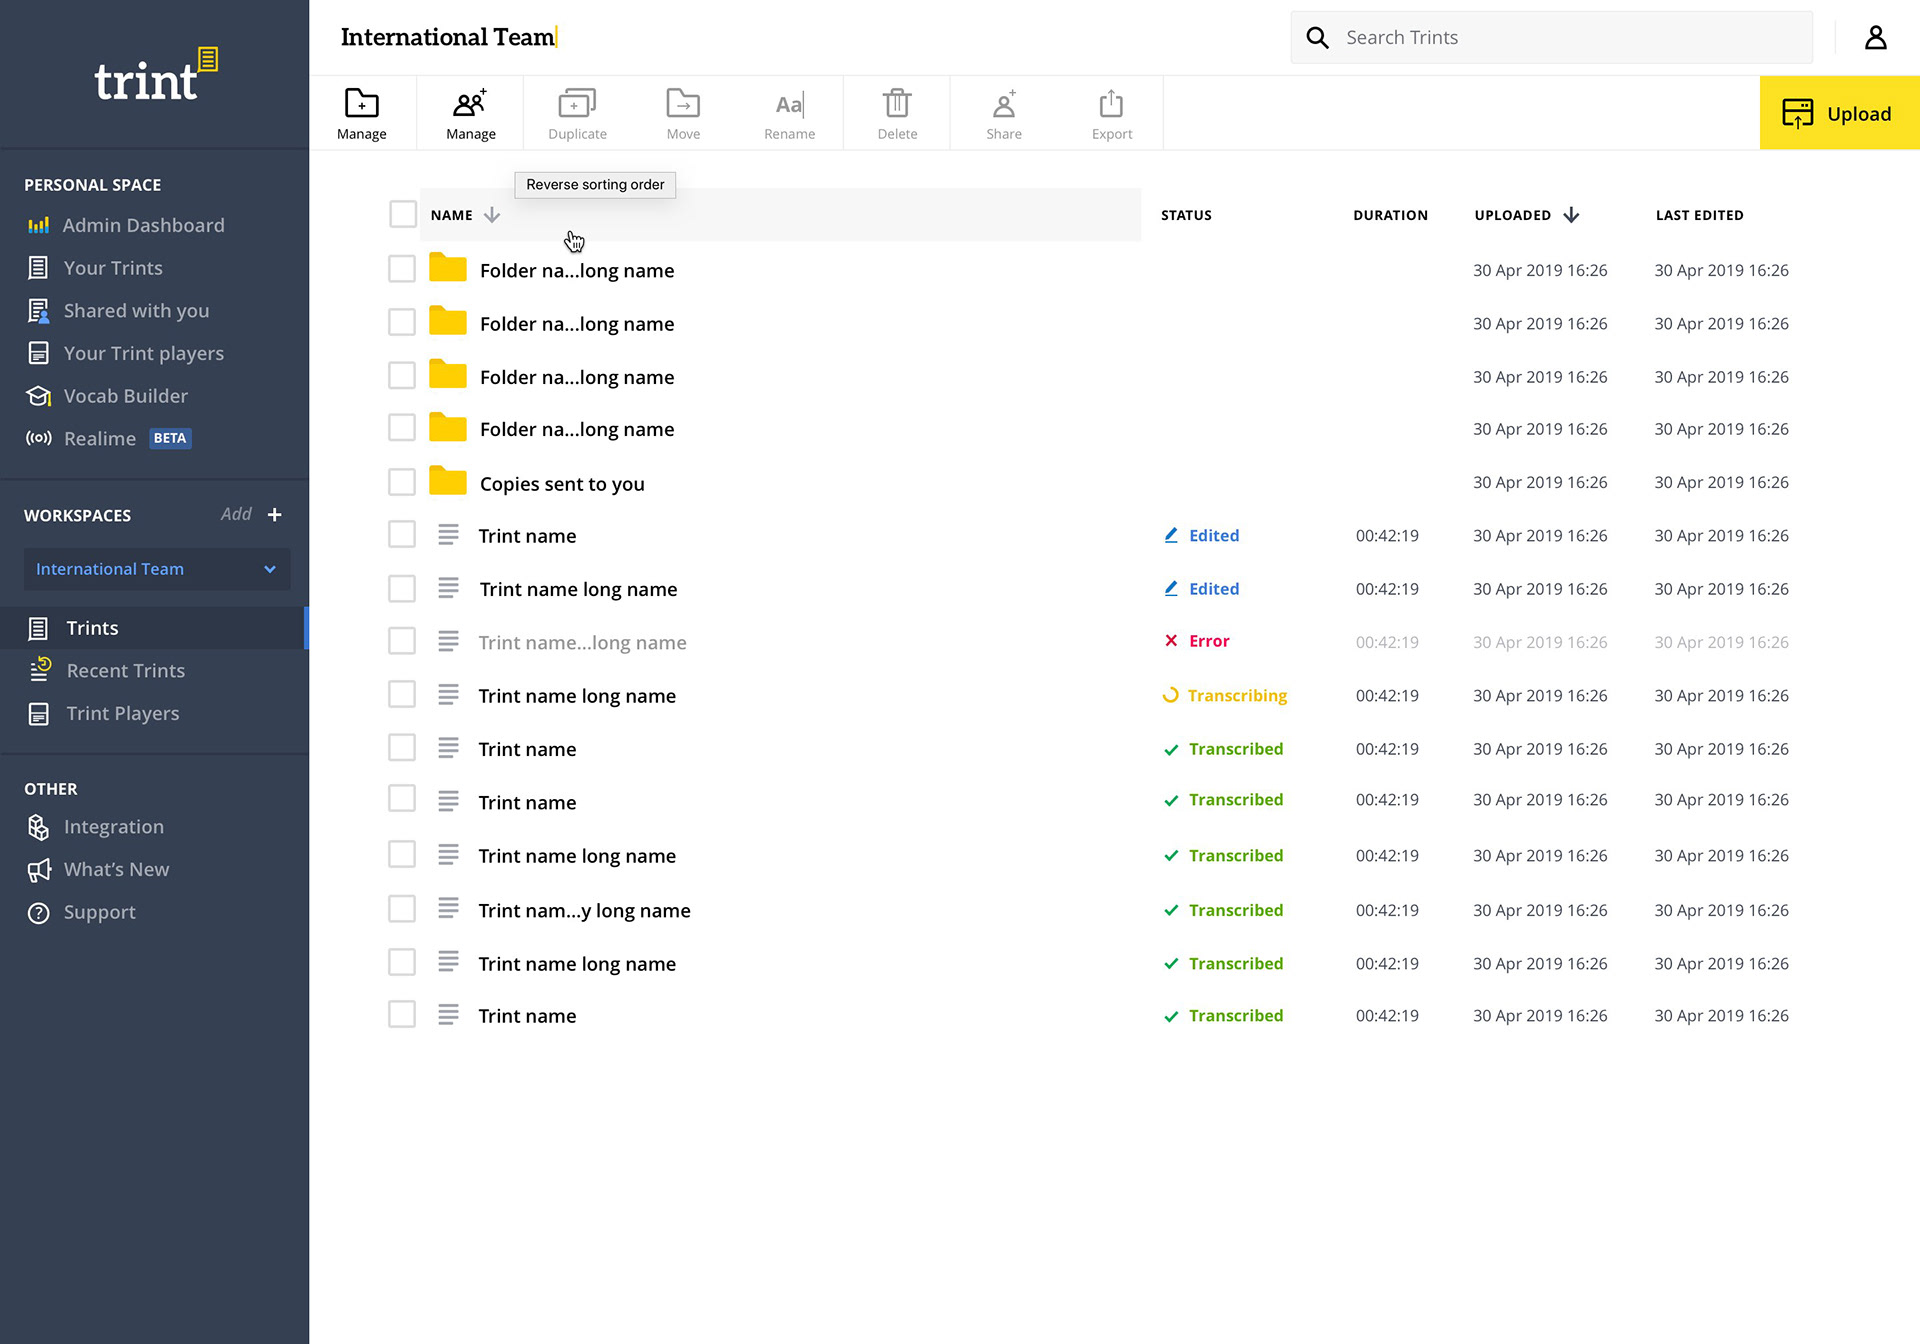Go to Admin Dashboard
The image size is (1920, 1344).
click(143, 225)
